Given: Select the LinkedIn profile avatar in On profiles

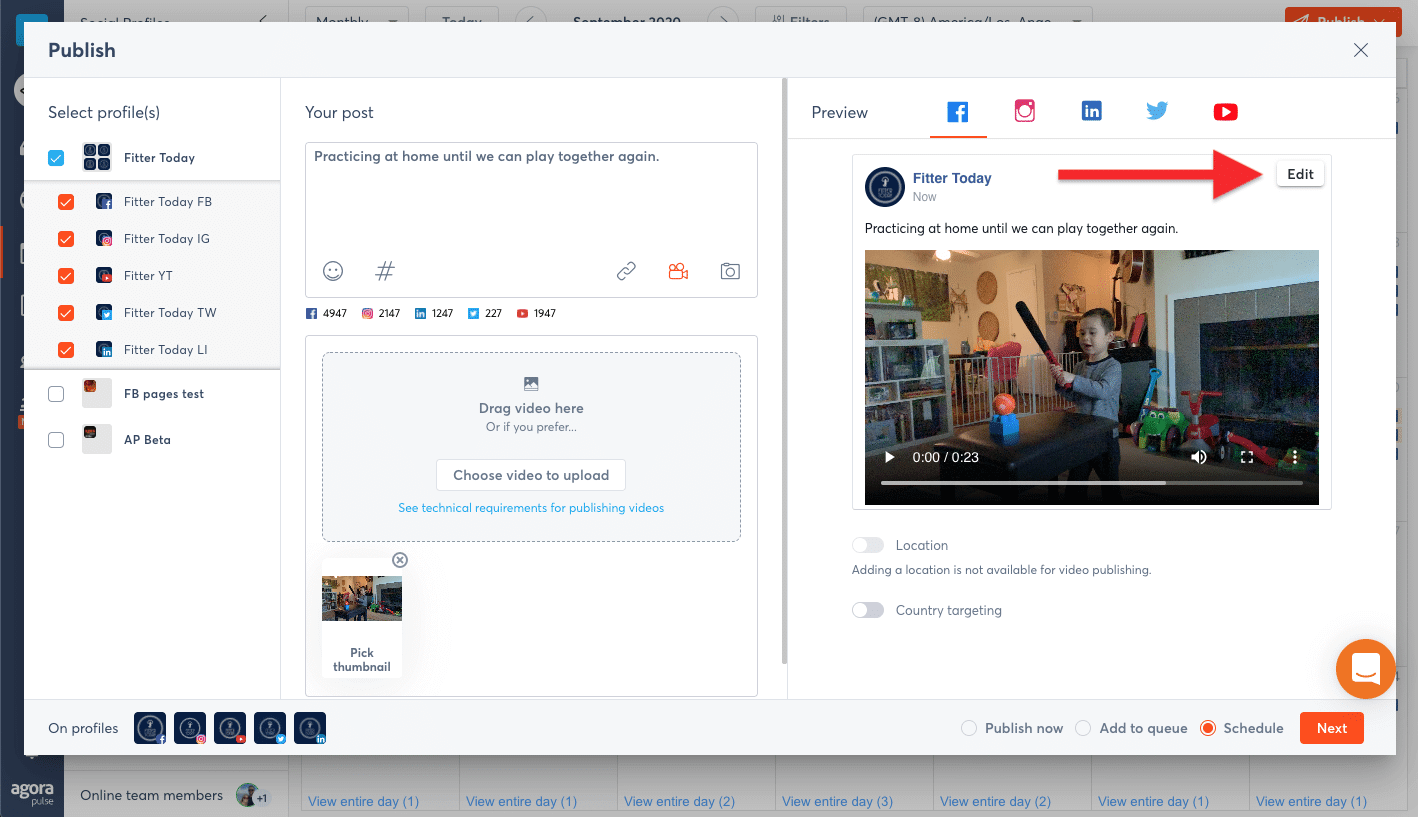Looking at the screenshot, I should click(310, 728).
